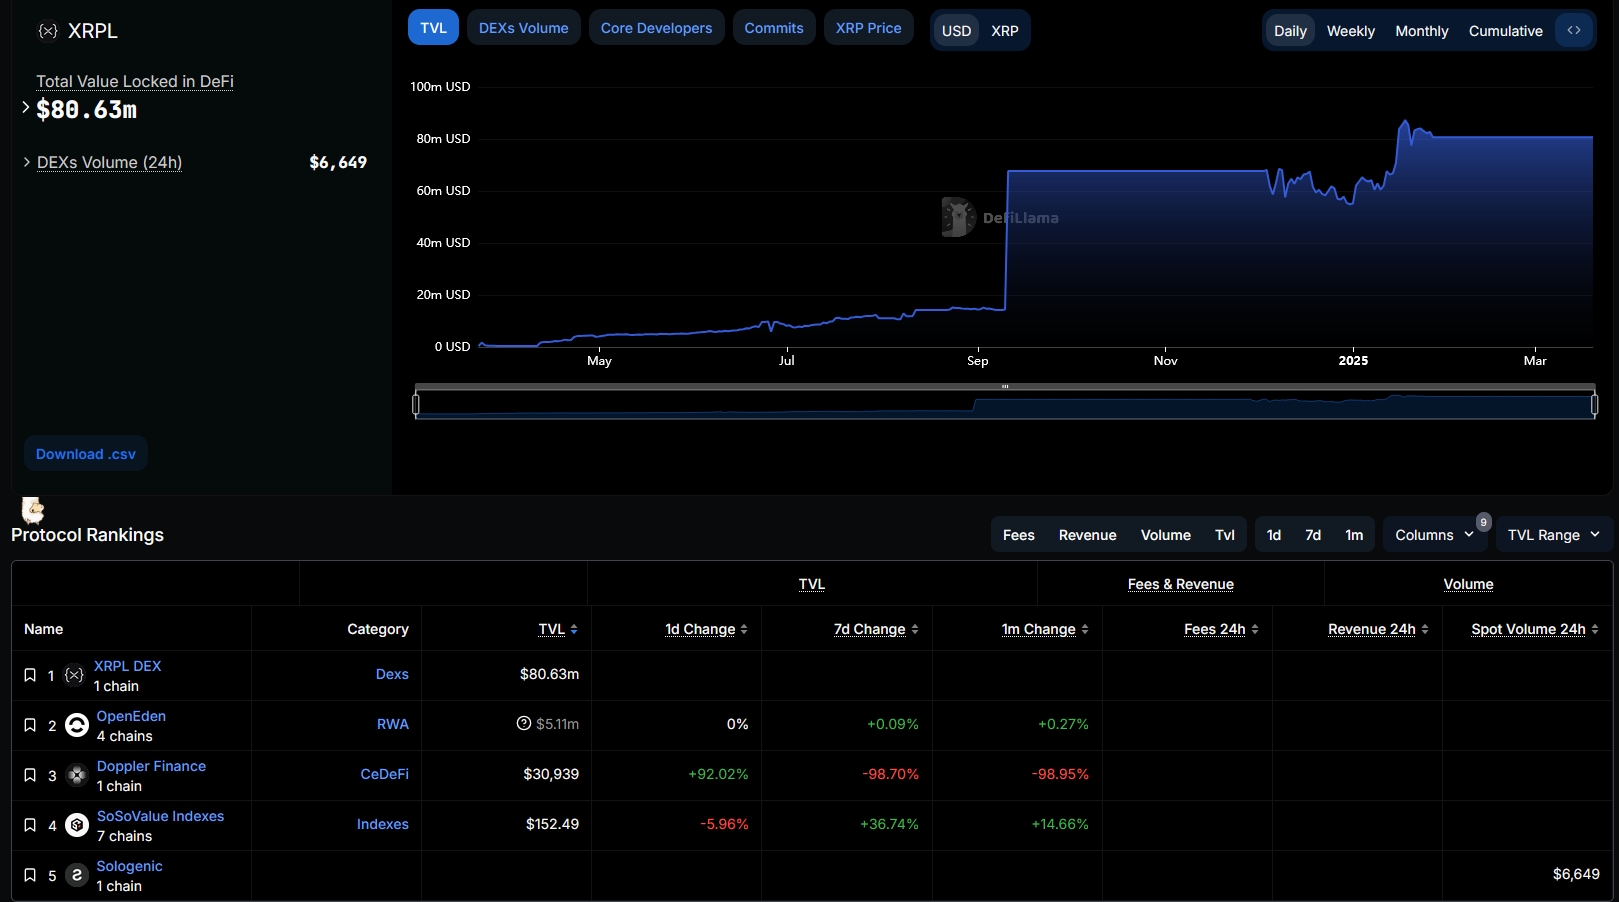Toggle the TVL chart metric
Viewport: 1619px width, 902px height.
(x=434, y=28)
